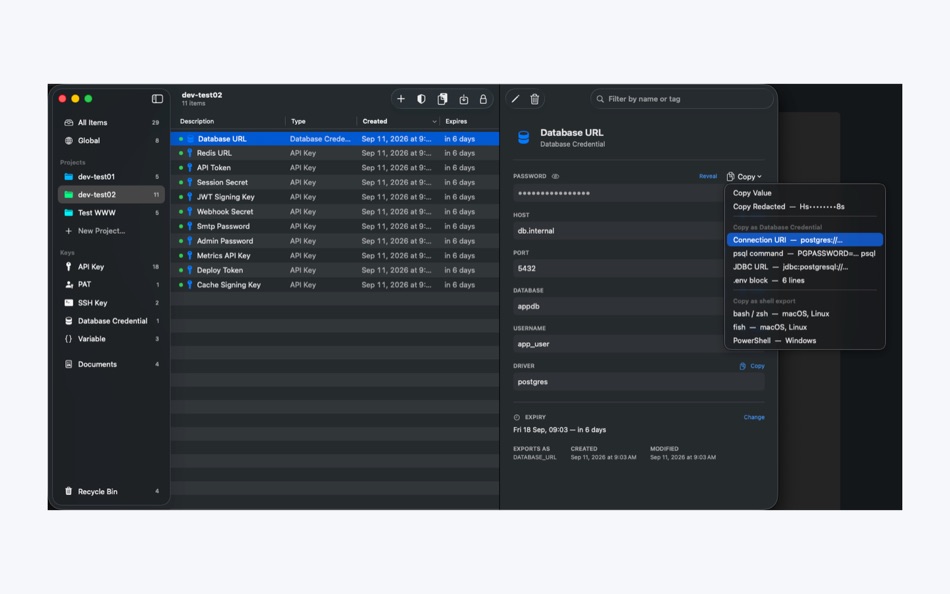Choose bash / zsh shell export
The image size is (950, 594).
coord(805,314)
